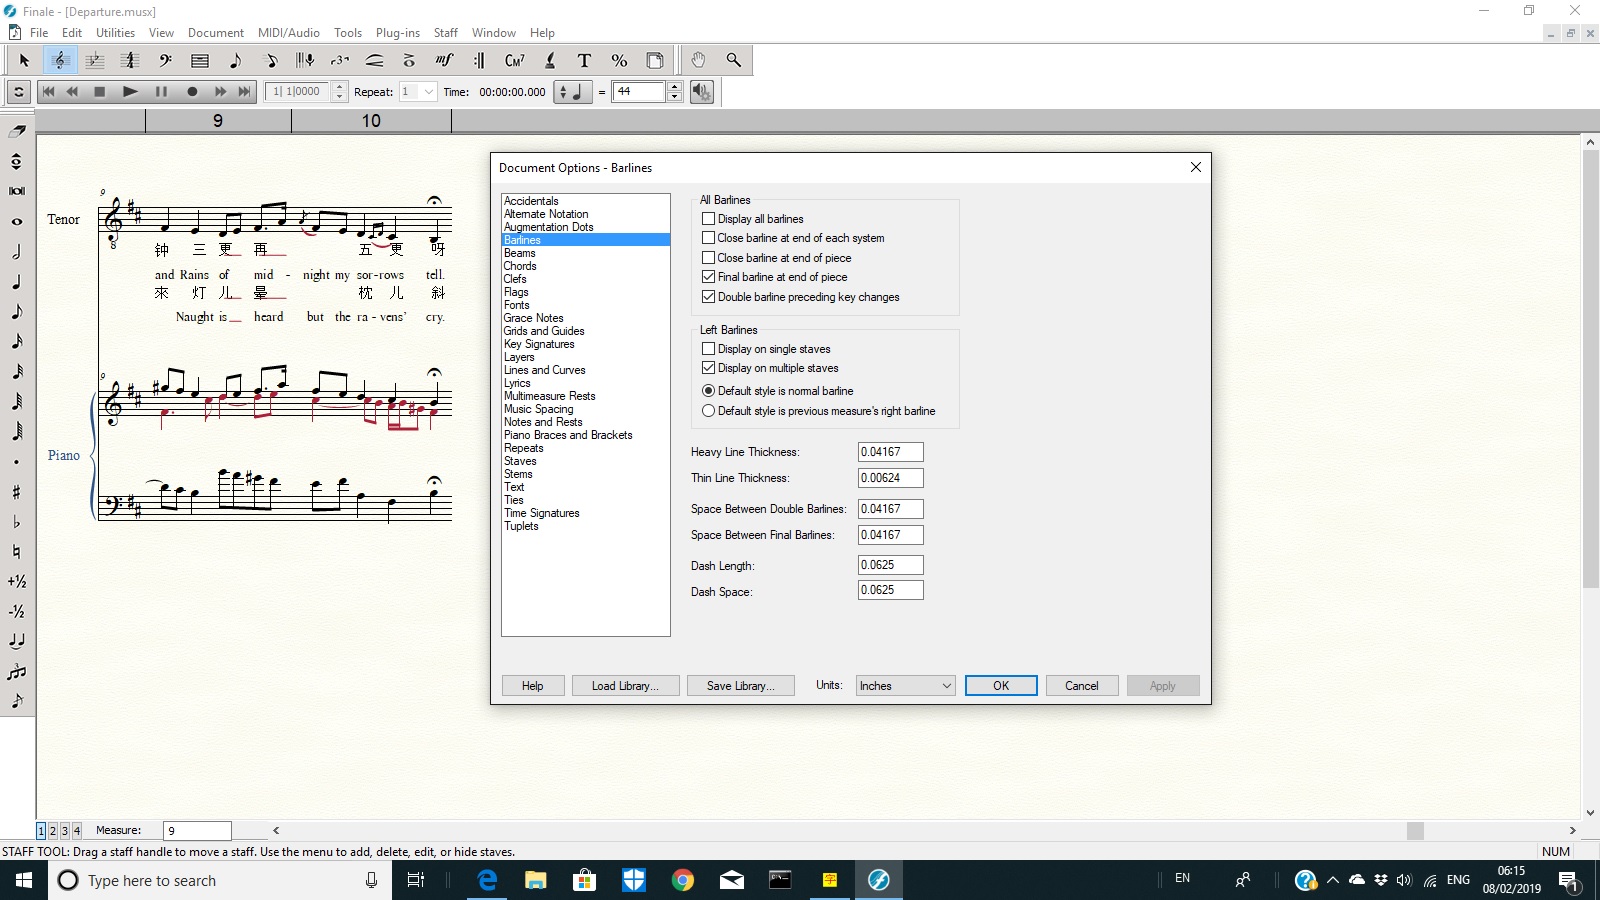Select the Expression mf tool

point(444,61)
